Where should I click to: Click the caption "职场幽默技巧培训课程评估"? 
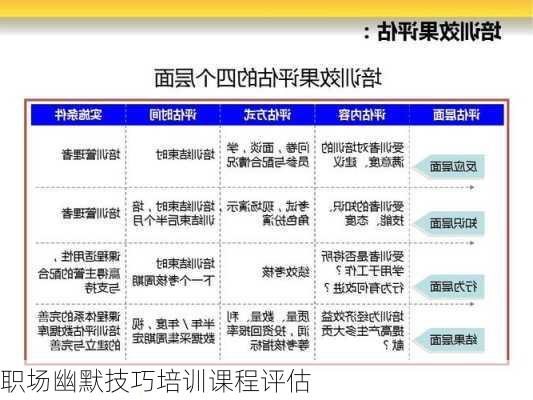pyautogui.click(x=156, y=382)
